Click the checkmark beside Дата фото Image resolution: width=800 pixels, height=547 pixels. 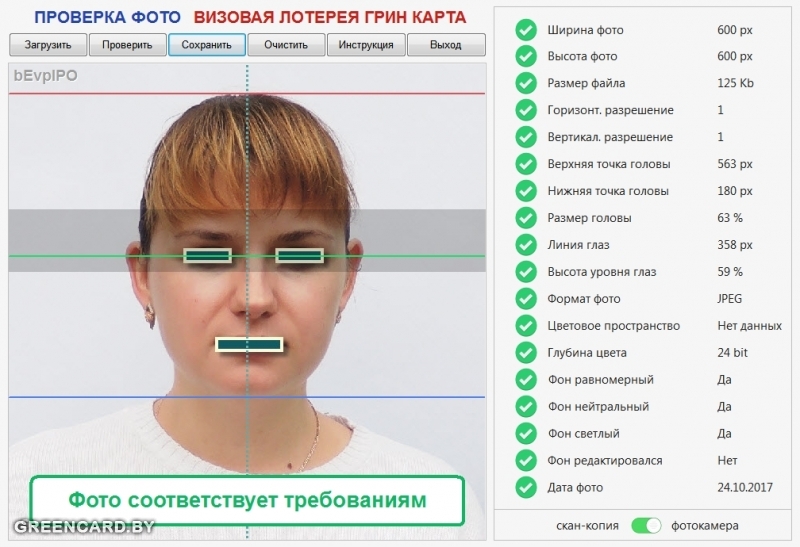click(x=526, y=488)
